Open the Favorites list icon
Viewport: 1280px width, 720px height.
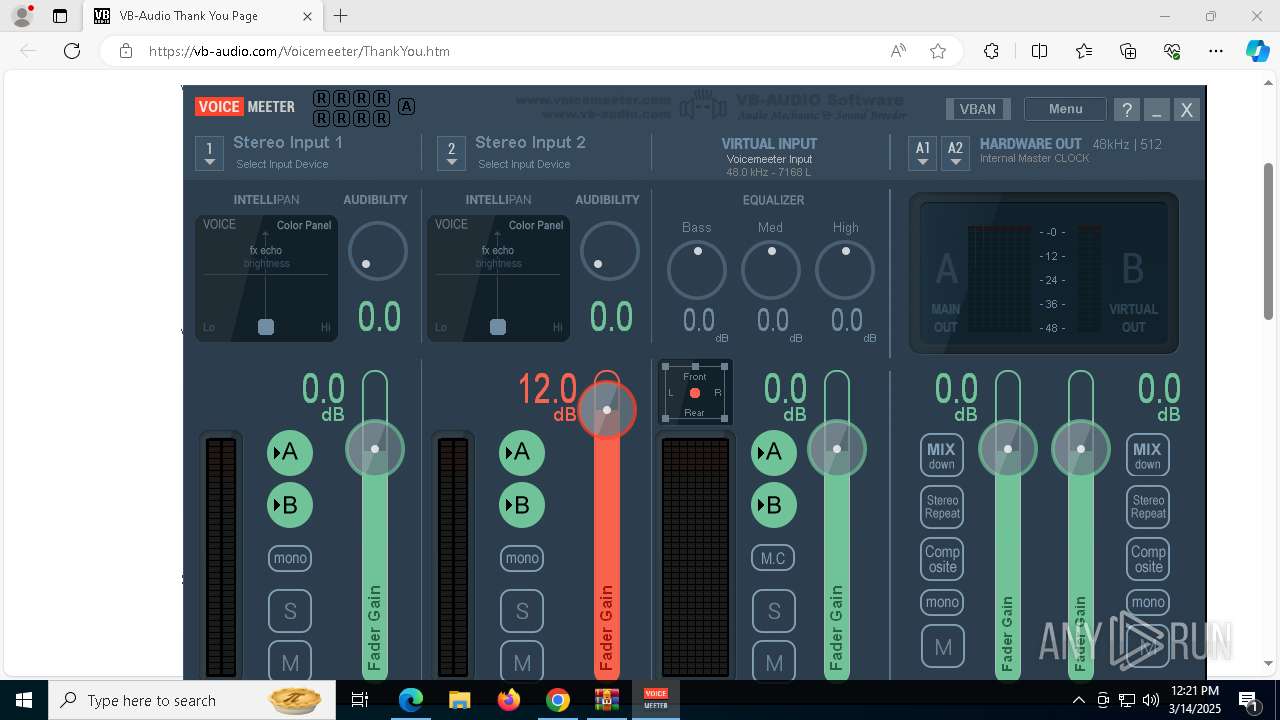tap(1084, 51)
